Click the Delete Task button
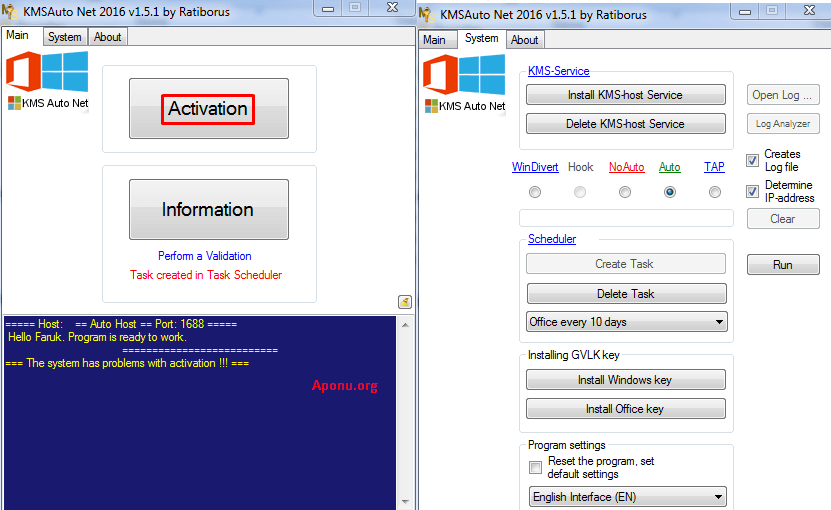This screenshot has width=831, height=510. click(626, 294)
